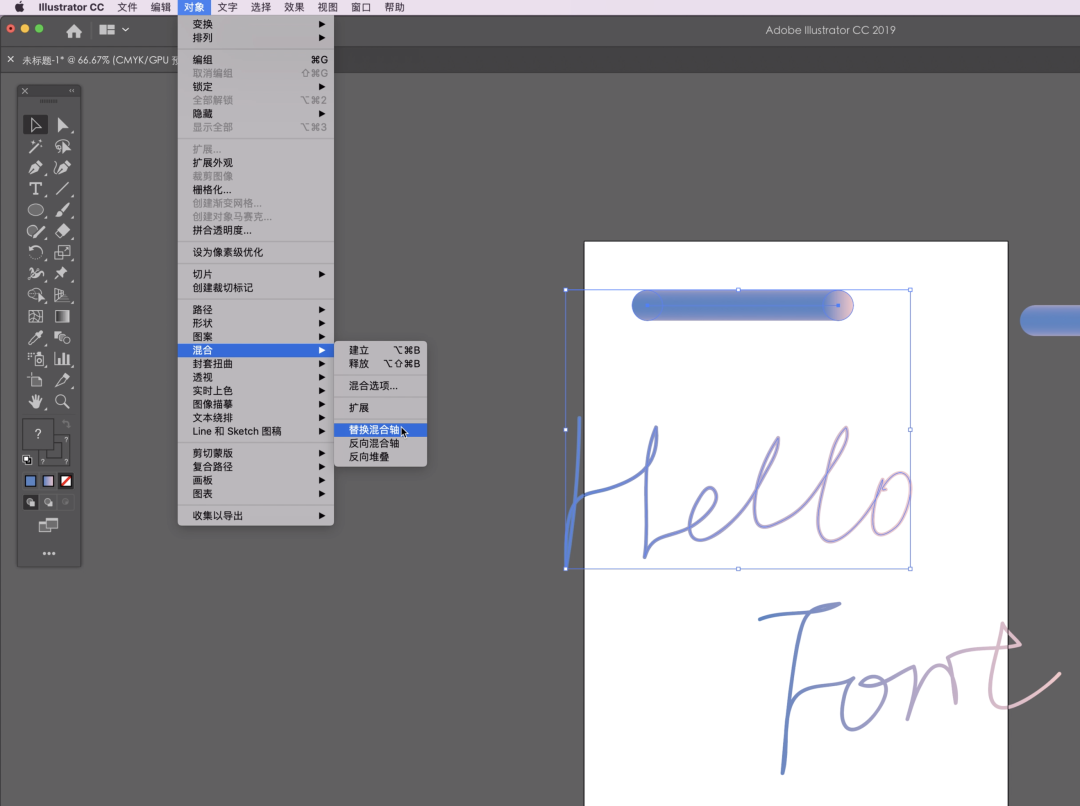The height and width of the screenshot is (806, 1080).
Task: Select the Zoom magnifier tool
Action: (x=62, y=401)
